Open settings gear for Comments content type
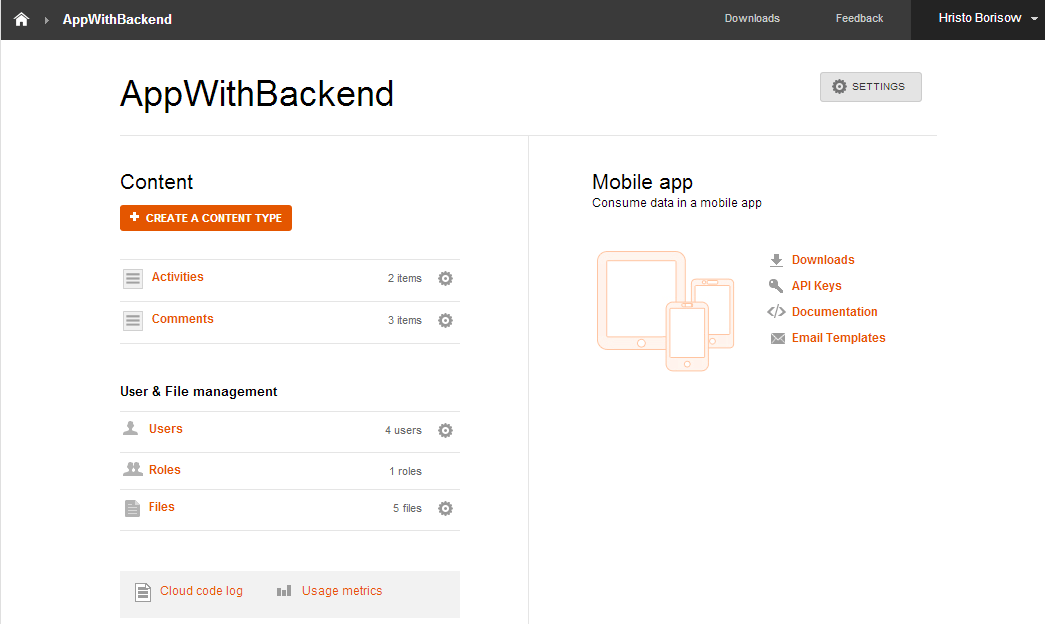Image resolution: width=1045 pixels, height=624 pixels. coord(446,321)
